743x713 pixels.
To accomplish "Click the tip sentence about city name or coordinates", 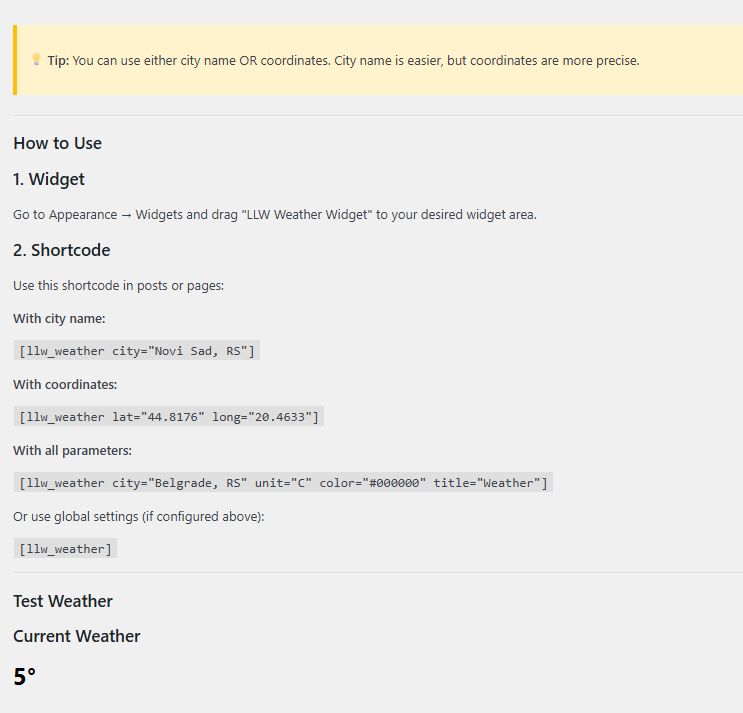I will pos(355,61).
